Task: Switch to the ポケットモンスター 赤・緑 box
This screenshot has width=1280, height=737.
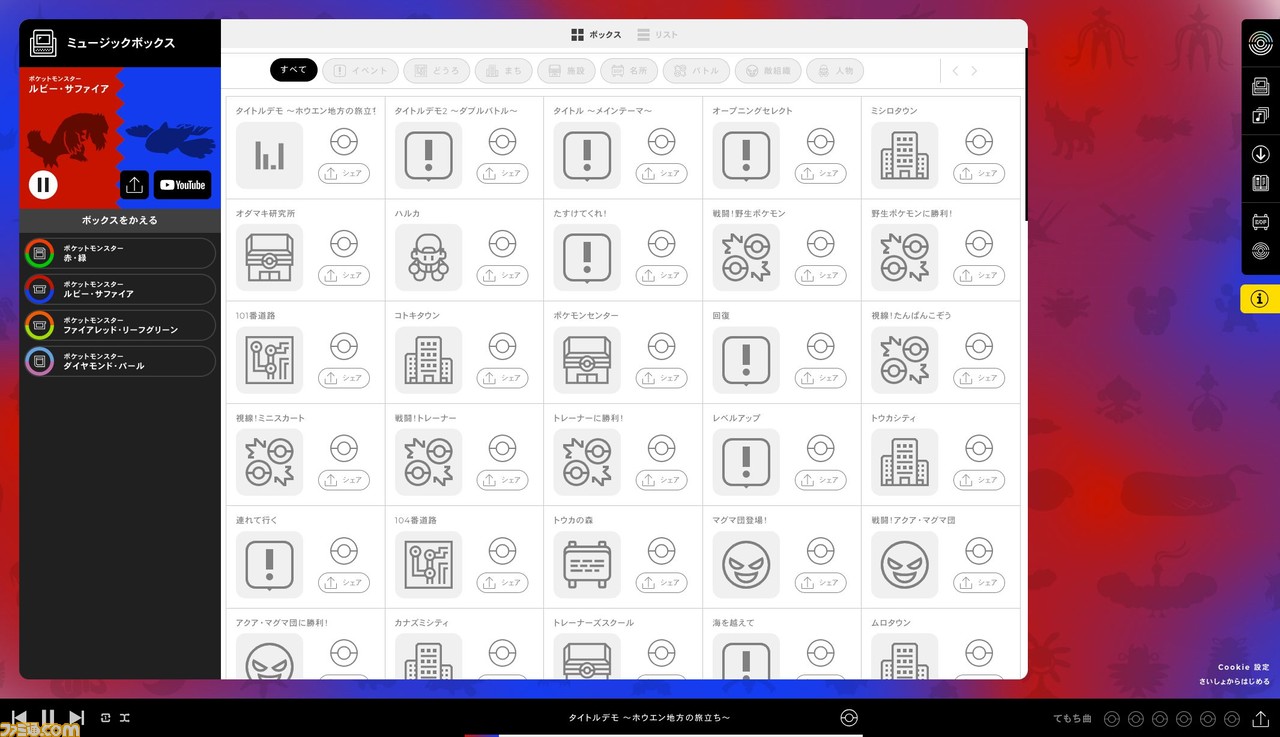Action: click(x=119, y=253)
